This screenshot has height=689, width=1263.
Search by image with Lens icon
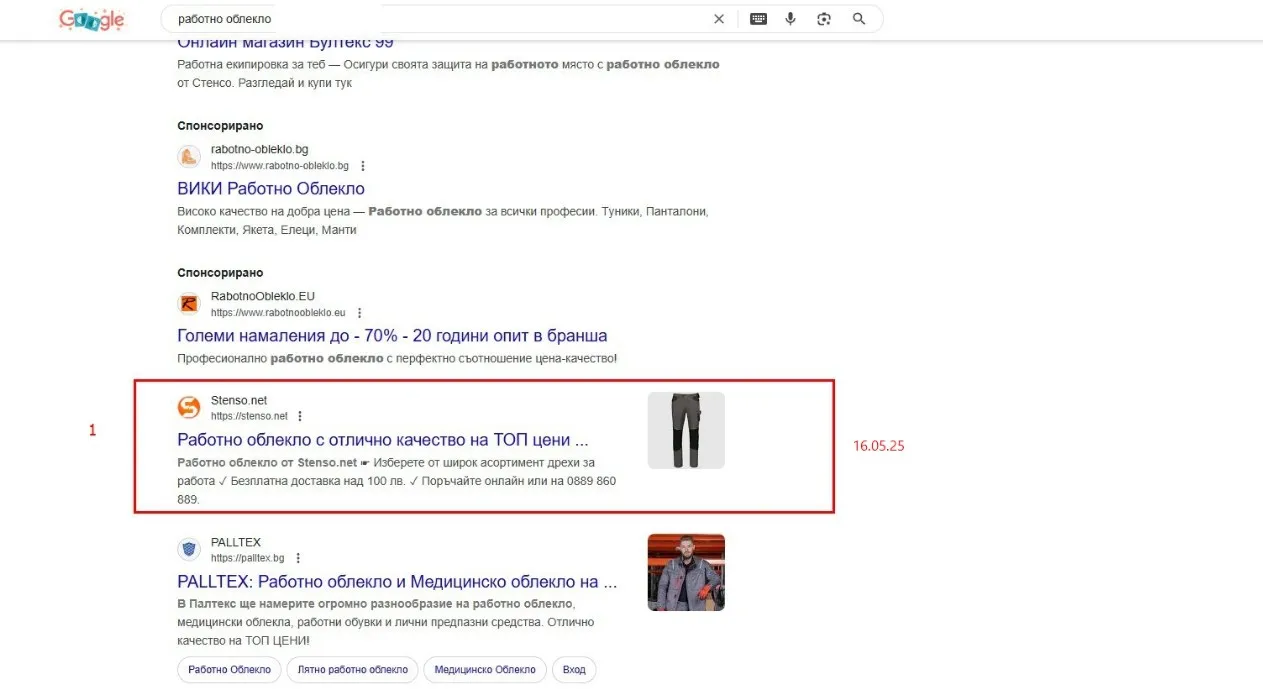pos(824,19)
